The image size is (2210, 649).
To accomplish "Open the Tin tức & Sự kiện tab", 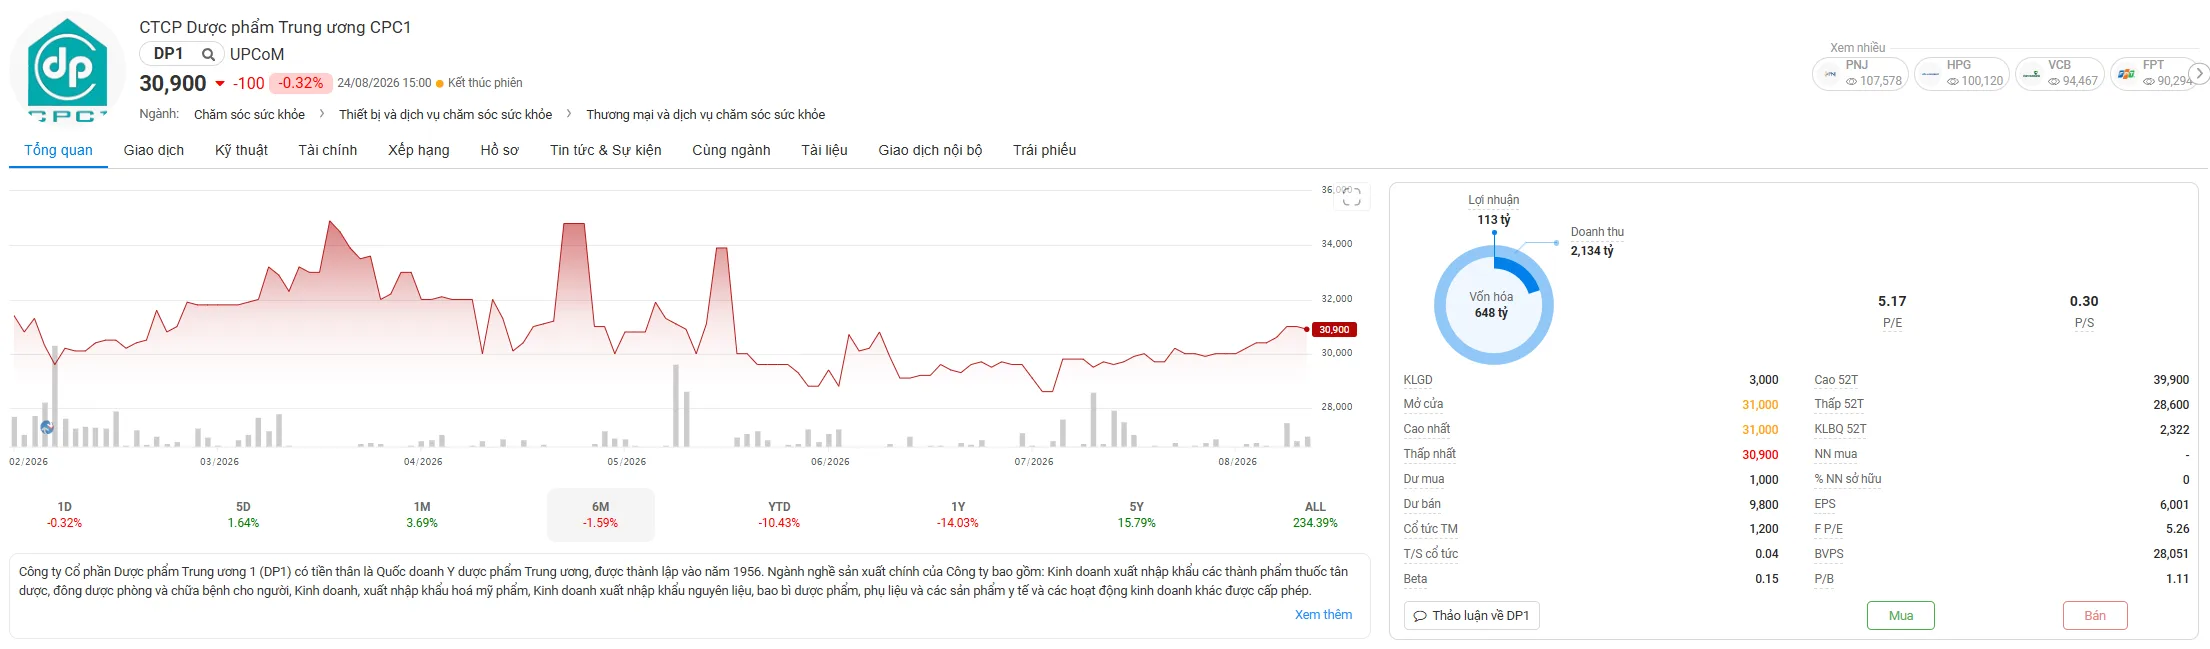I will pyautogui.click(x=605, y=150).
